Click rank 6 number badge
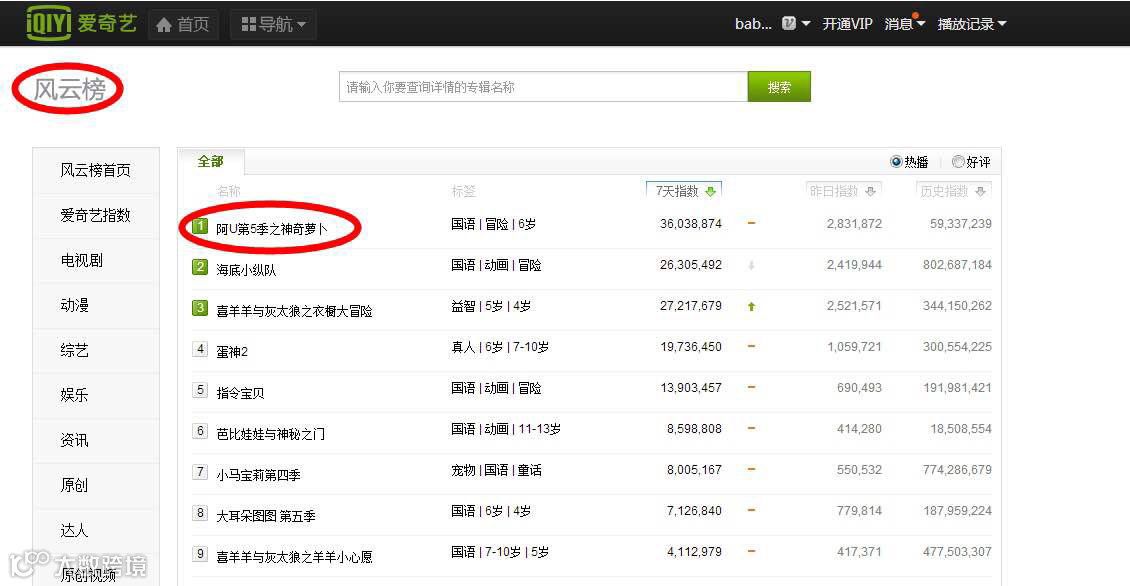Viewport: 1130px width, 586px height. click(x=200, y=432)
